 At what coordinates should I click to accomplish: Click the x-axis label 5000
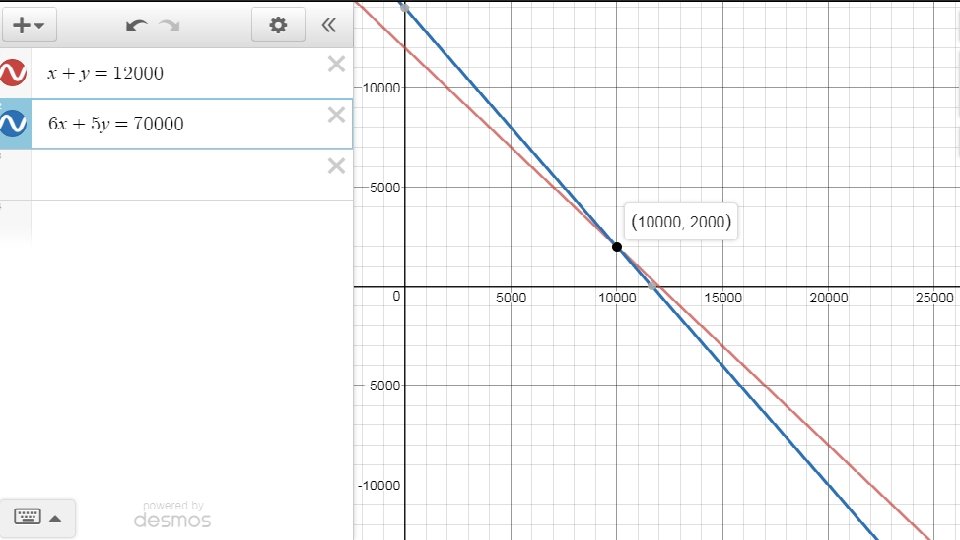pyautogui.click(x=511, y=298)
